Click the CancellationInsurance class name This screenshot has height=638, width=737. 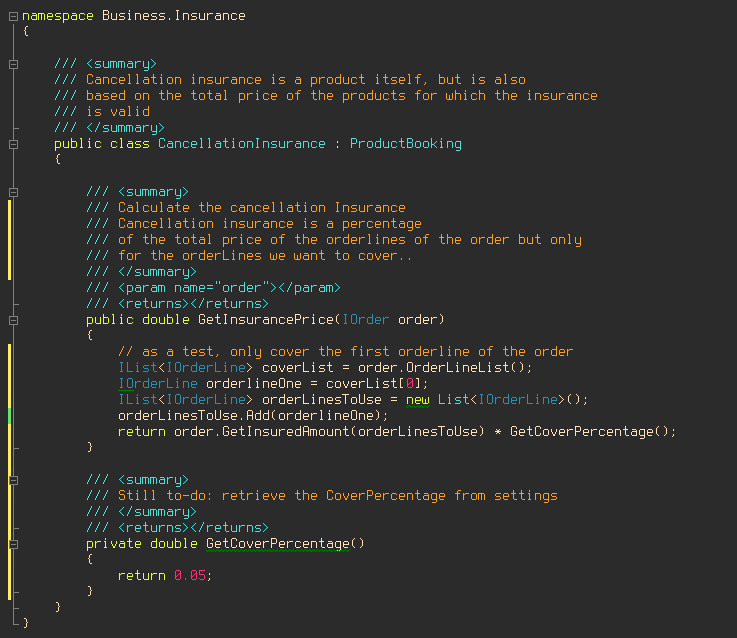click(241, 144)
